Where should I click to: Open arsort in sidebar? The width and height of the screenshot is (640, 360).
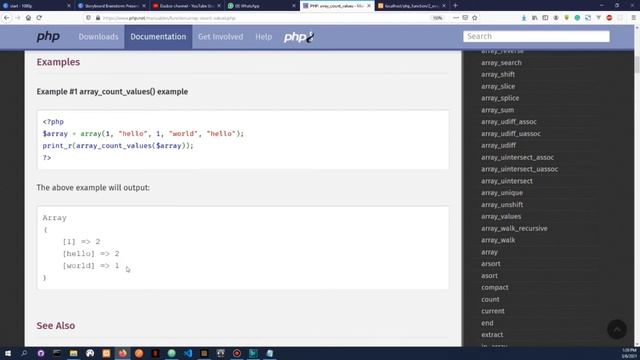point(491,264)
